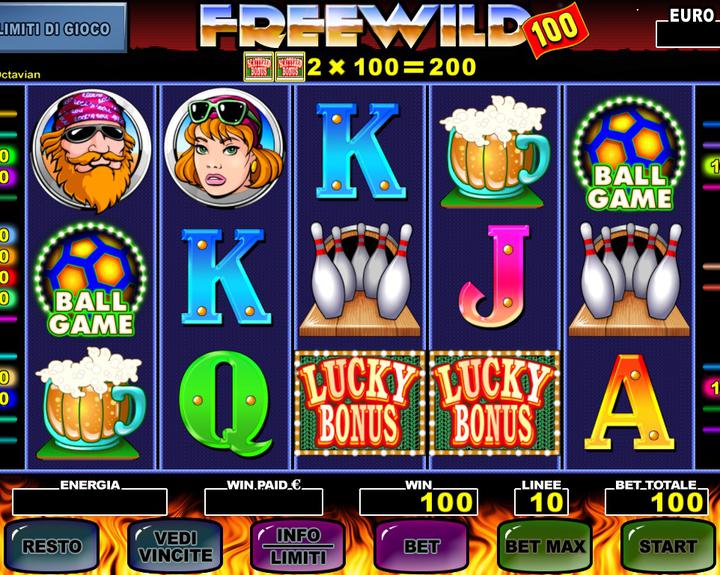This screenshot has height=575, width=720.
Task: Click the green Q symbol
Action: [225, 403]
